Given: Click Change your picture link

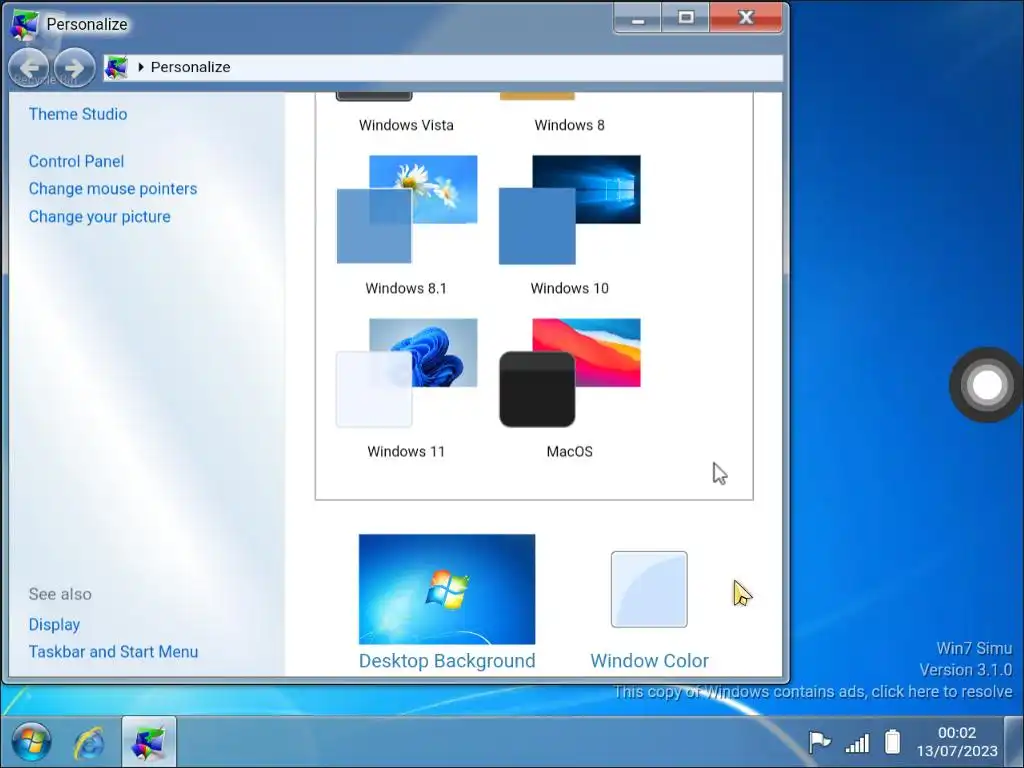Looking at the screenshot, I should coord(100,217).
